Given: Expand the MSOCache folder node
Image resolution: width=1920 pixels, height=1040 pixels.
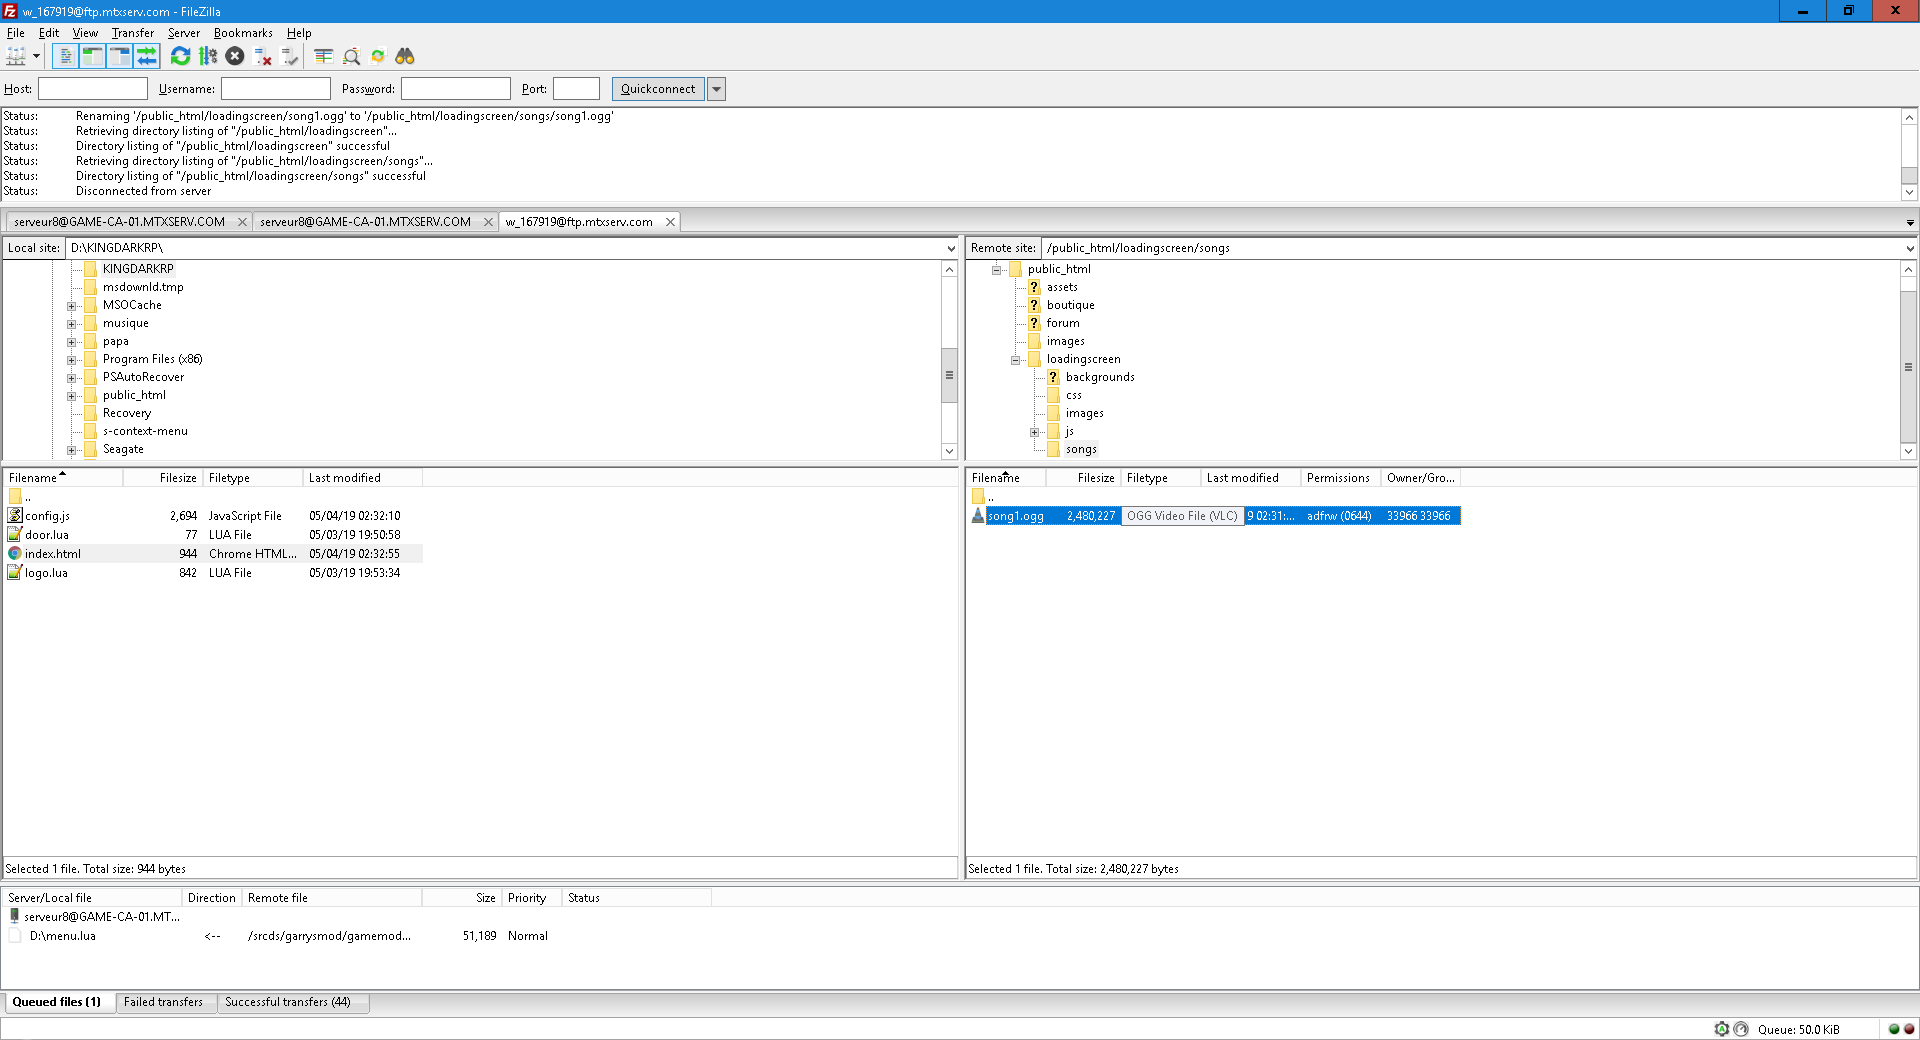Looking at the screenshot, I should pyautogui.click(x=71, y=306).
